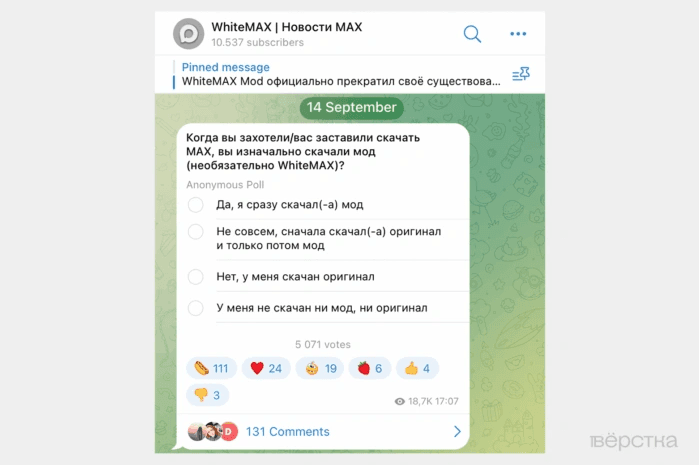The width and height of the screenshot is (699, 467).
Task: Open the WhiteMAX channel avatar
Action: [189, 34]
